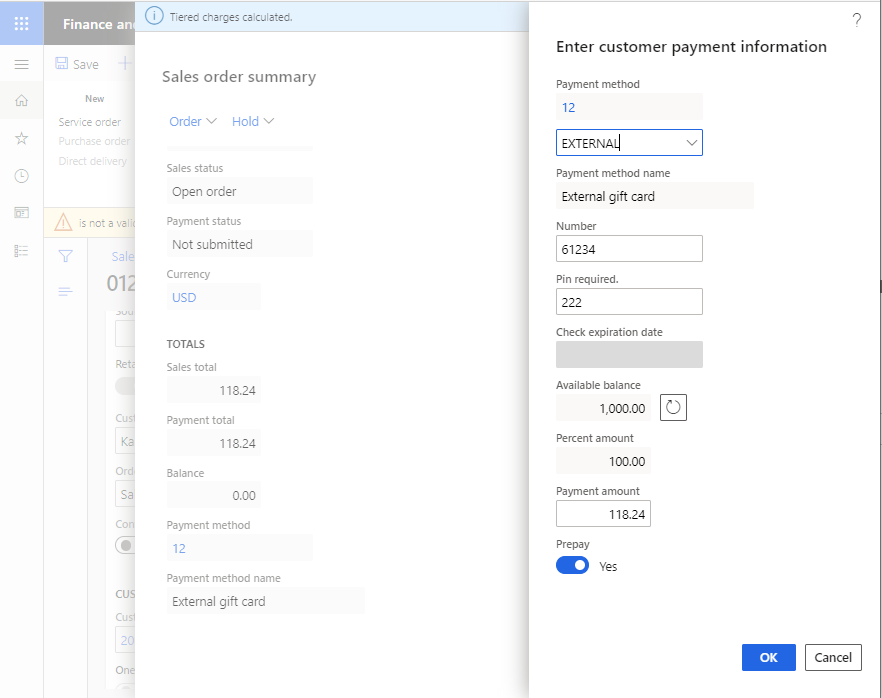Image resolution: width=882 pixels, height=698 pixels.
Task: Open the Office app launcher waffle icon
Action: coord(22,22)
